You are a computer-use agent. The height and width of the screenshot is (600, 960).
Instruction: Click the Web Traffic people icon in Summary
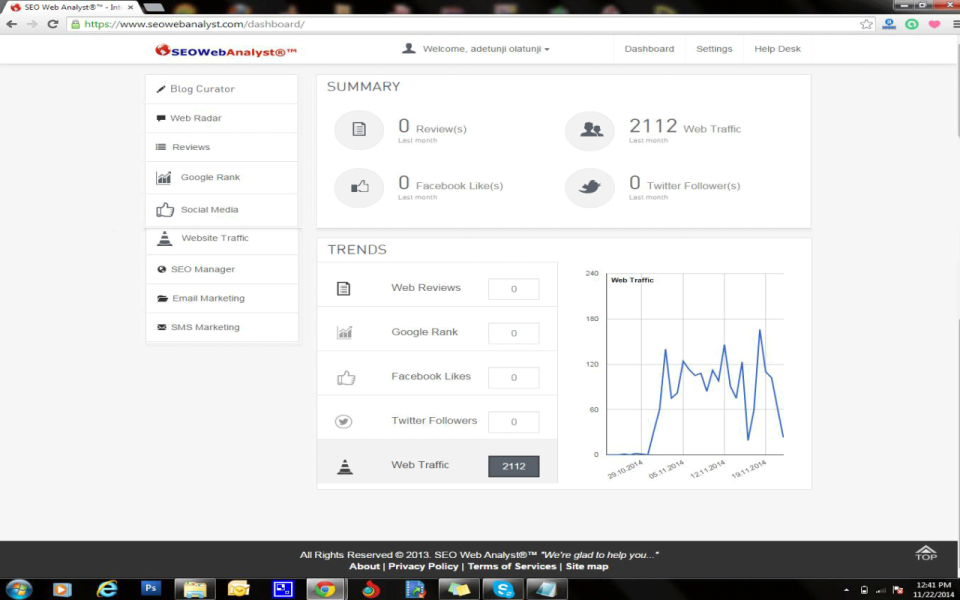(x=589, y=130)
